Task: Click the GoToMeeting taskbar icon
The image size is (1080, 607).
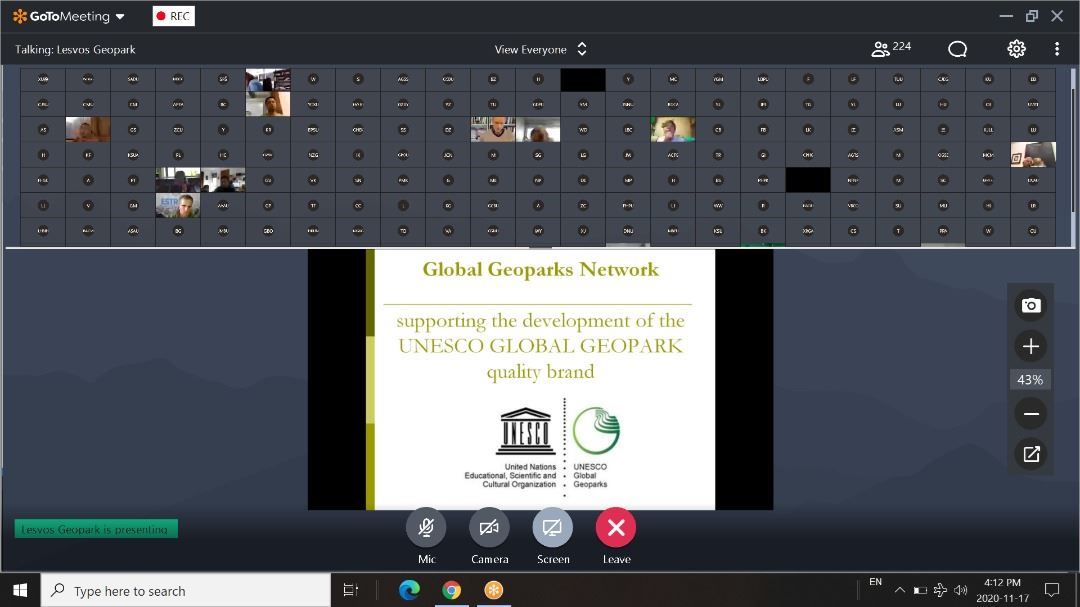Action: 494,590
